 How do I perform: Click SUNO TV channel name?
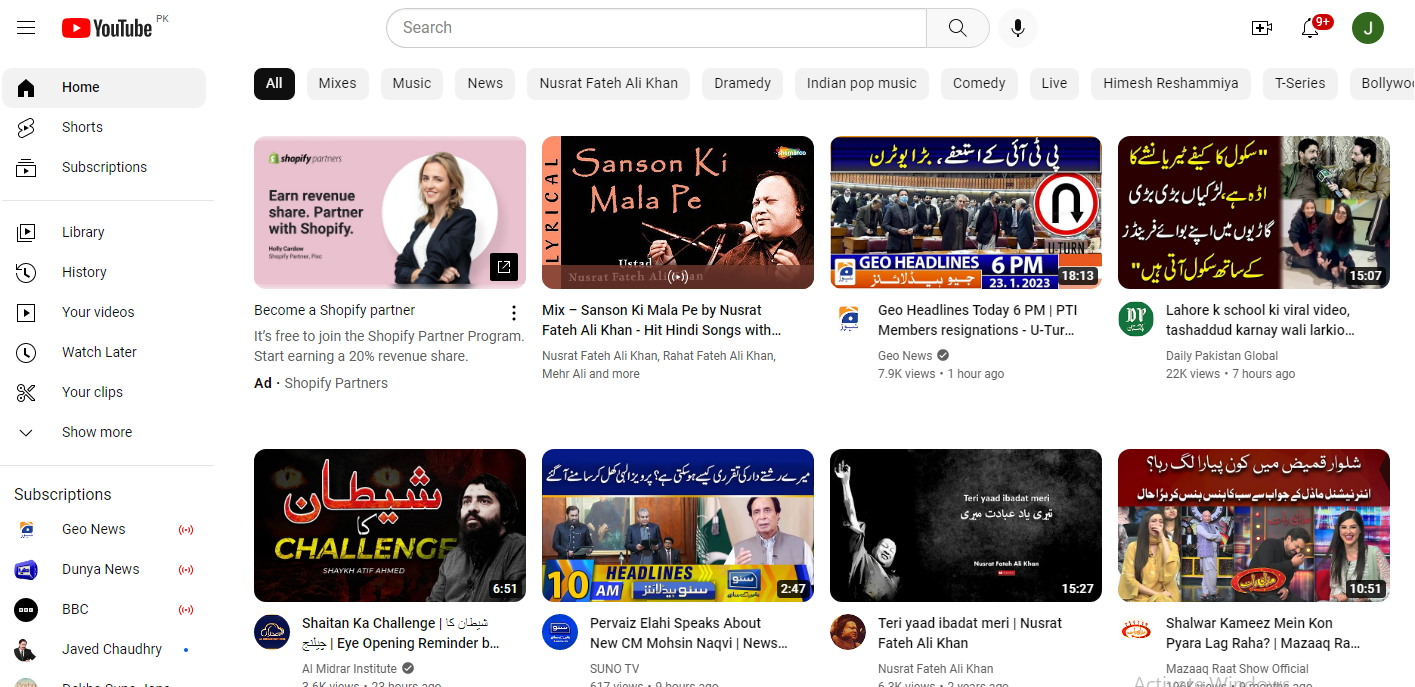click(x=614, y=668)
